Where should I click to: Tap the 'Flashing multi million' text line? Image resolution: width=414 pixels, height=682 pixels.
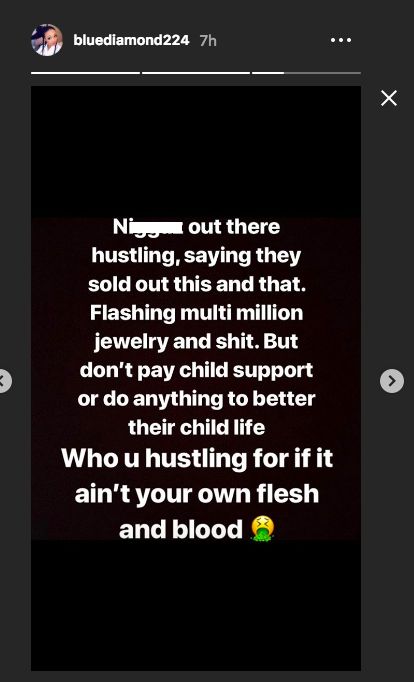(197, 313)
